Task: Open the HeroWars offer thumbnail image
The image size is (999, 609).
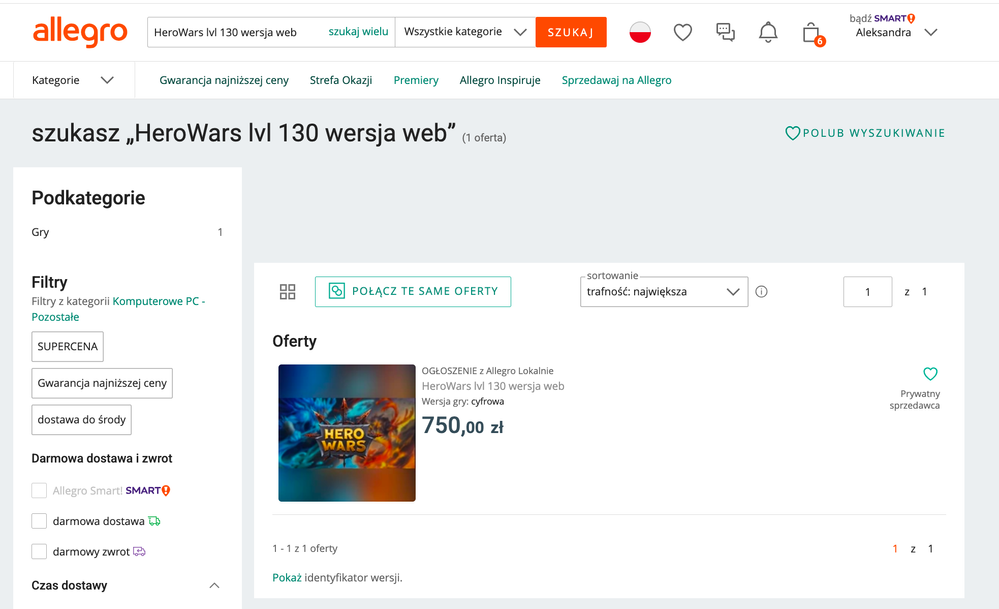Action: point(347,433)
